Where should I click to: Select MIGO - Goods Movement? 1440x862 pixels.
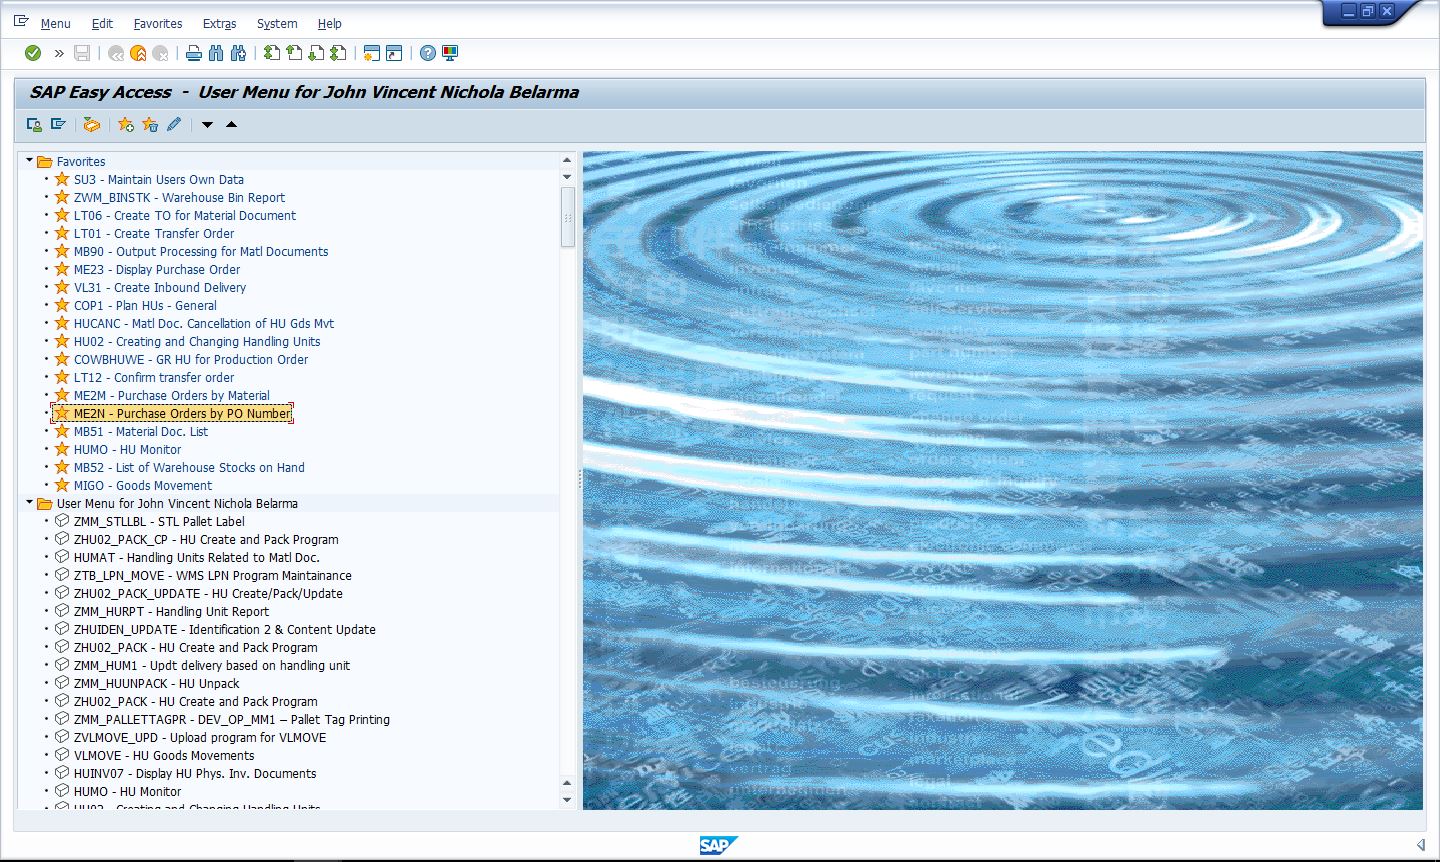coord(143,486)
